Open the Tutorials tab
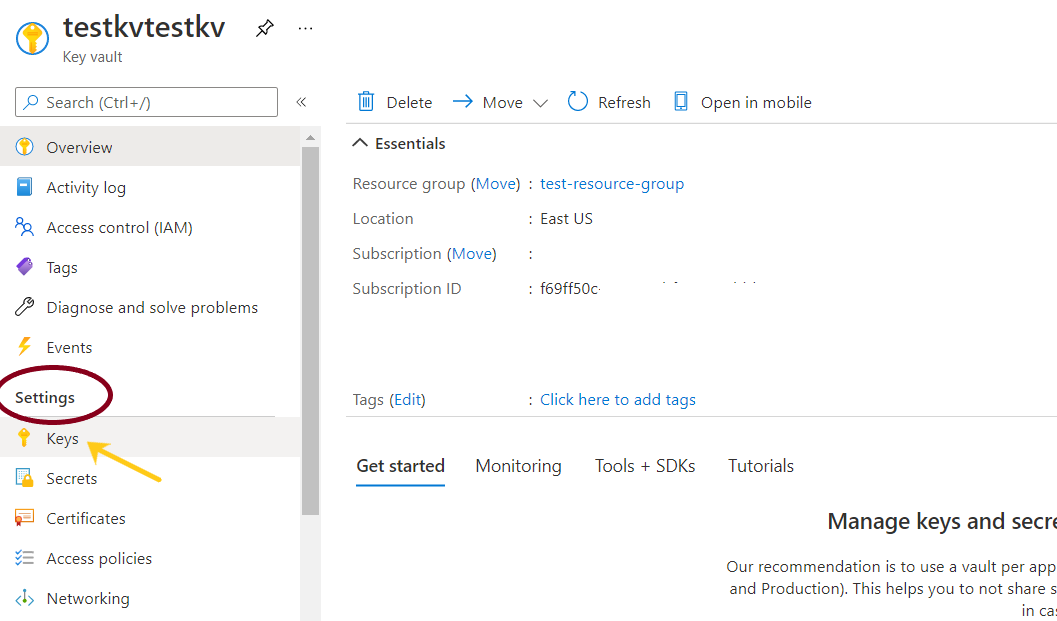 tap(760, 466)
